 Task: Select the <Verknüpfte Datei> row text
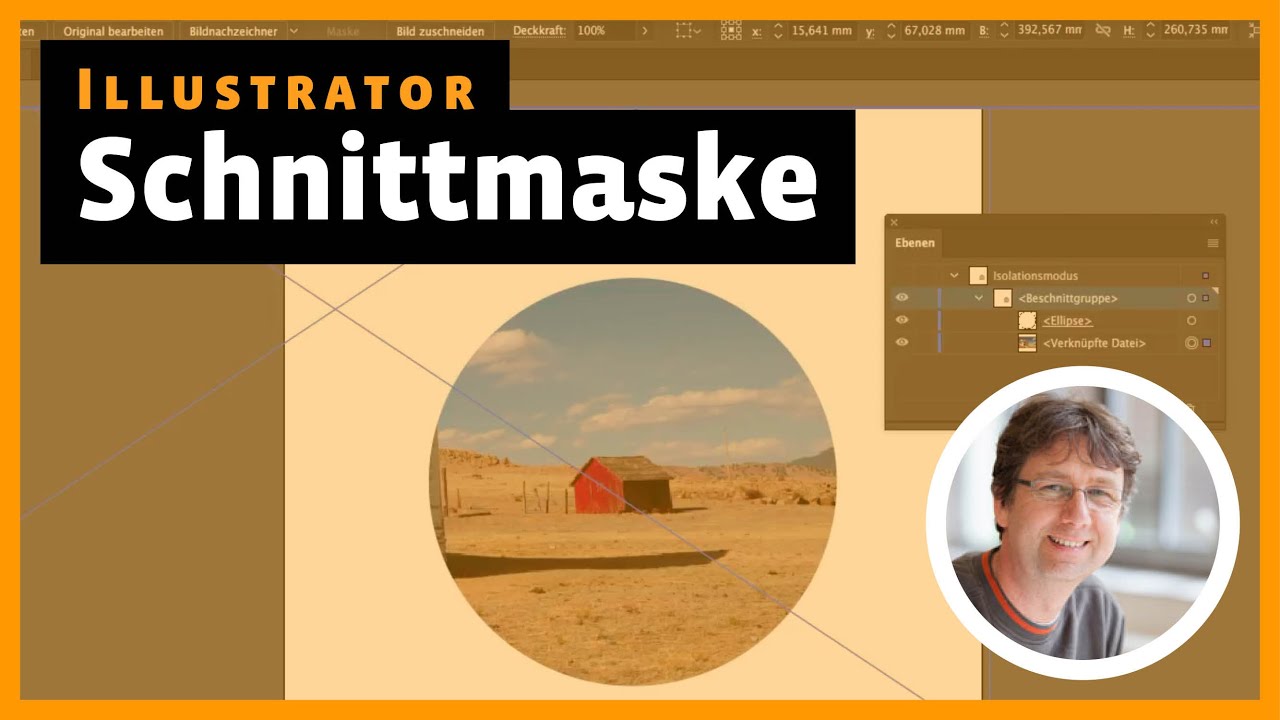tap(1094, 344)
